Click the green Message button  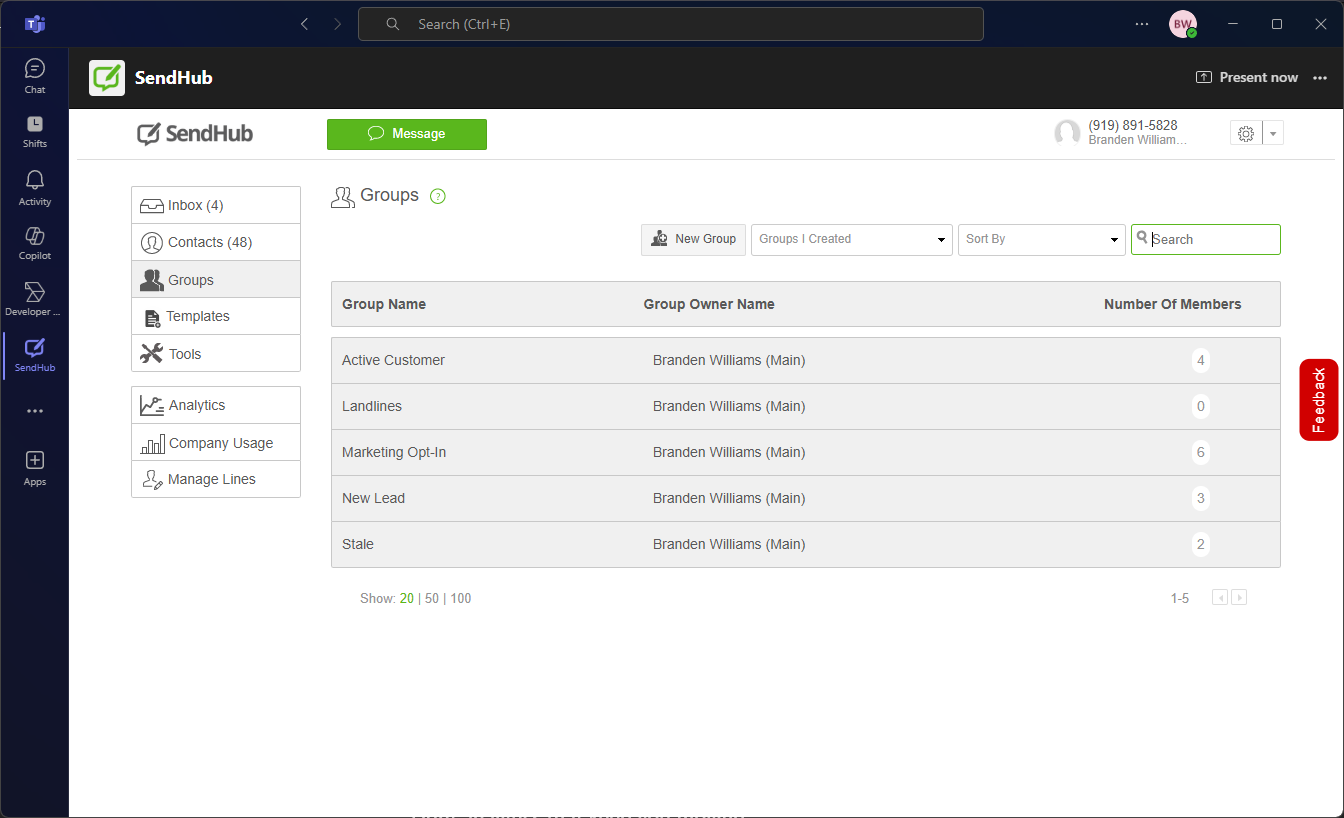coord(406,134)
